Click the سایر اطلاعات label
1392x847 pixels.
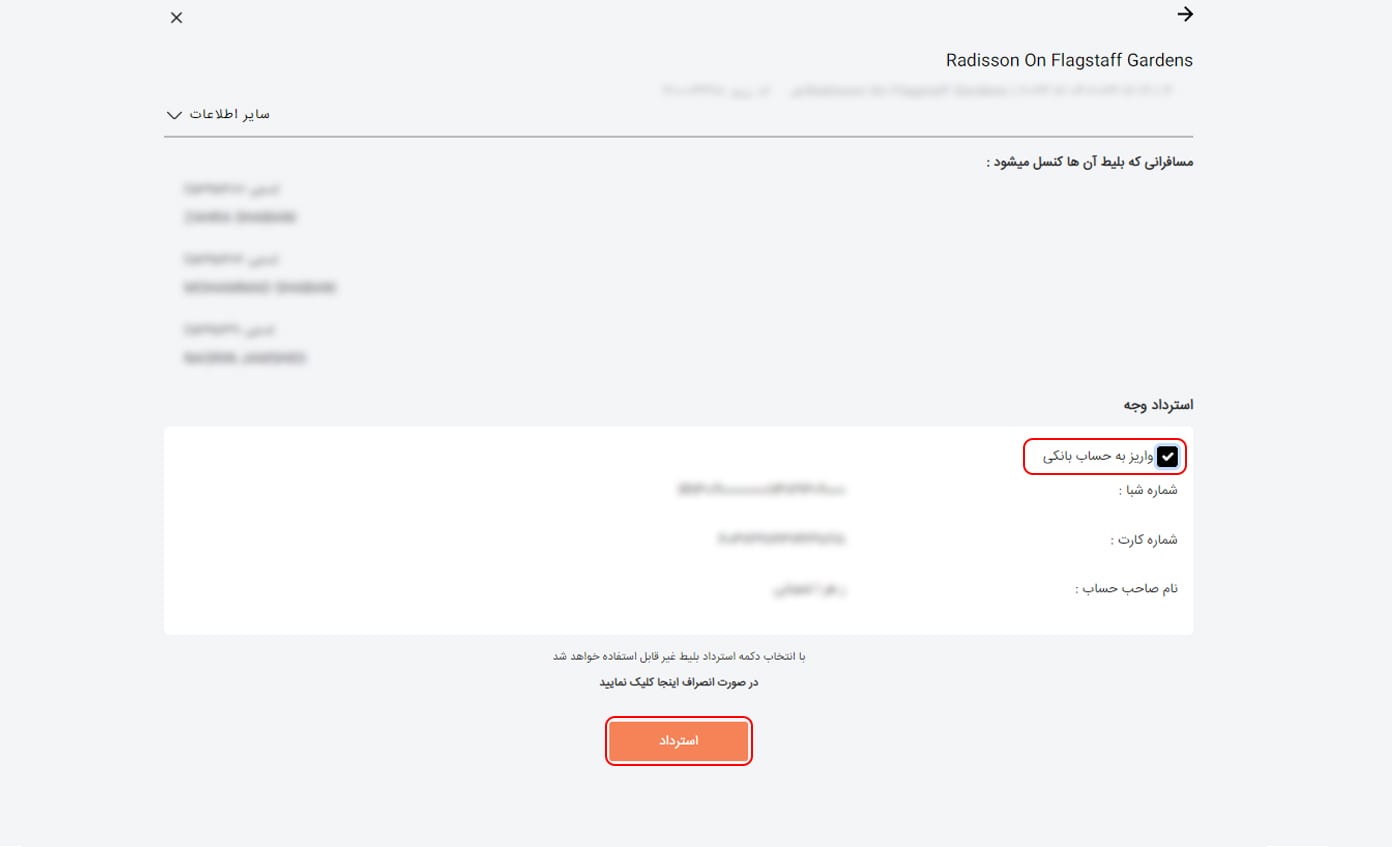point(231,114)
